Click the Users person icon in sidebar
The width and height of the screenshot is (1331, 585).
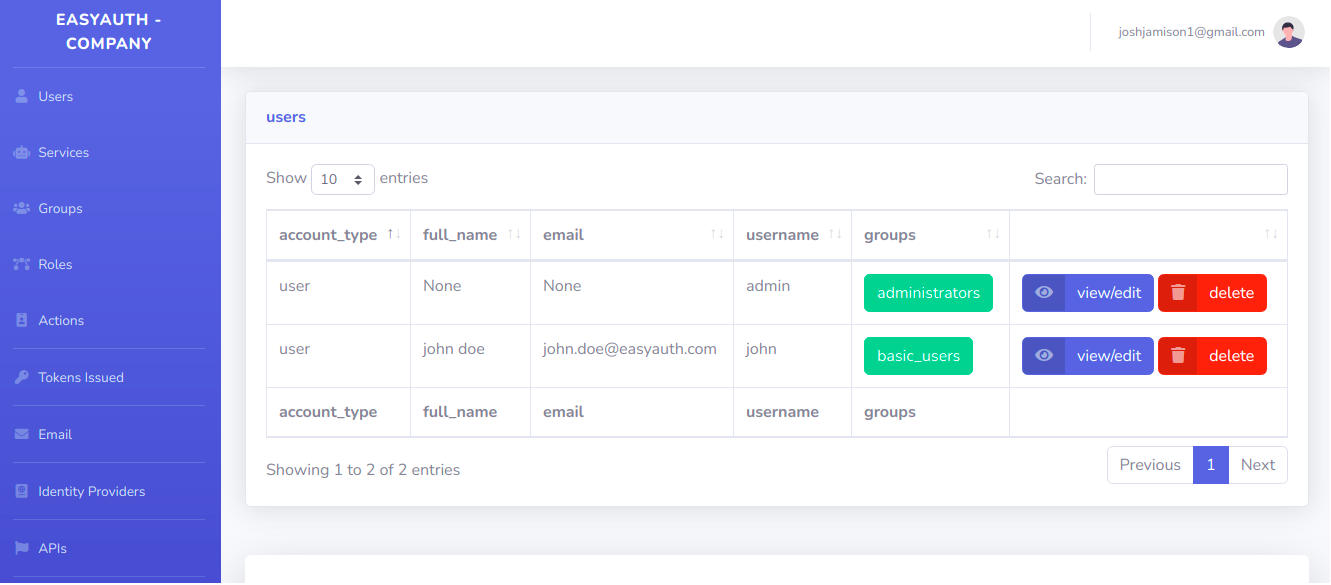[x=21, y=97]
